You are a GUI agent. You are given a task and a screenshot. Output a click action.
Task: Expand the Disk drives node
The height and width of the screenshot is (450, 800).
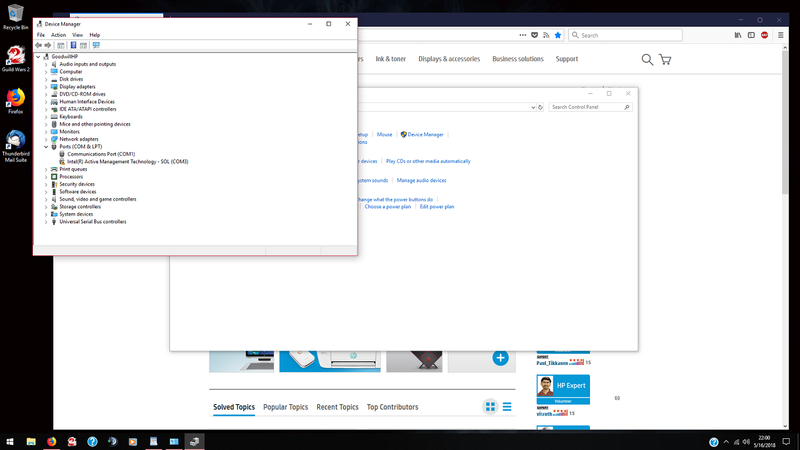tap(46, 79)
